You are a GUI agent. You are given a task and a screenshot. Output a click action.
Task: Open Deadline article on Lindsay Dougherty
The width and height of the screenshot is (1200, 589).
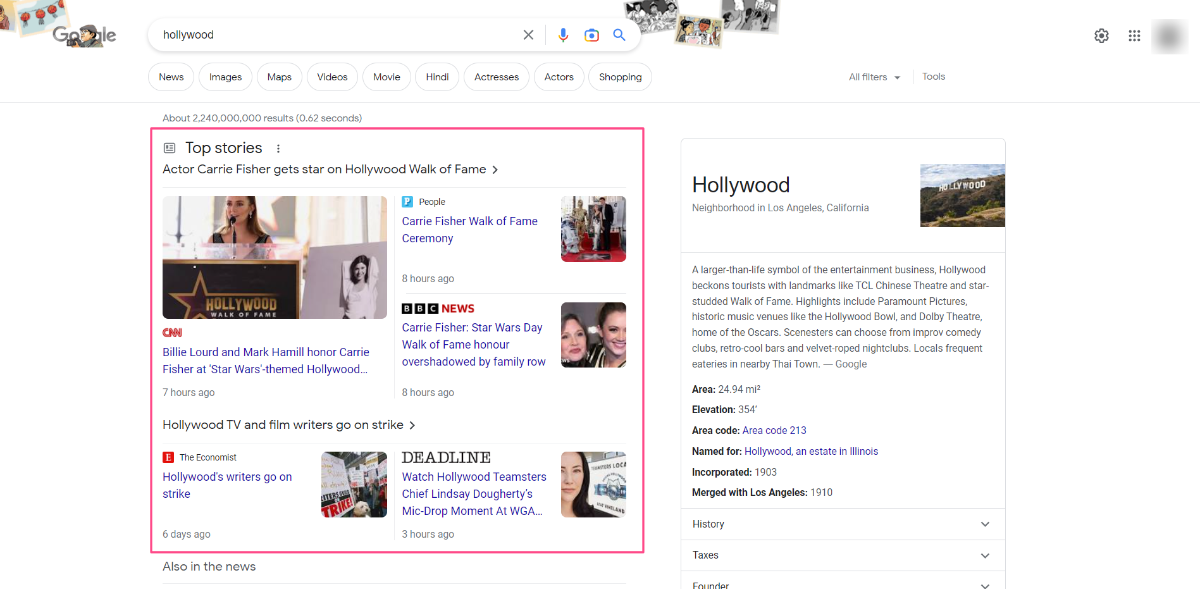coord(474,494)
